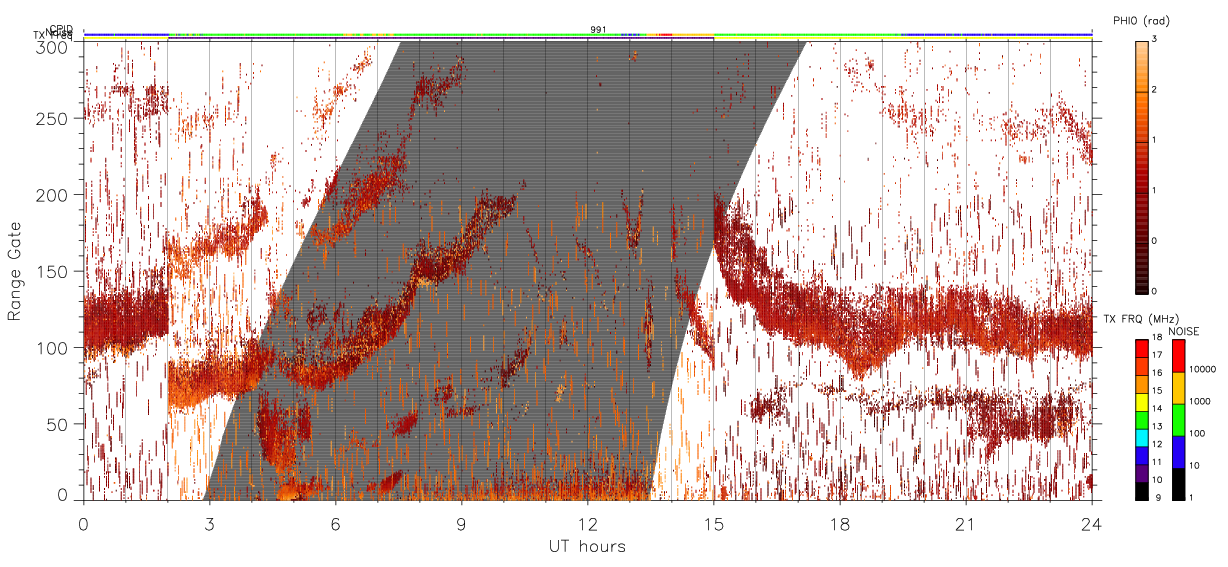Pick the purple 10-11 MHz TX FRQ swatch
The width and height of the screenshot is (1228, 567).
tap(1142, 473)
